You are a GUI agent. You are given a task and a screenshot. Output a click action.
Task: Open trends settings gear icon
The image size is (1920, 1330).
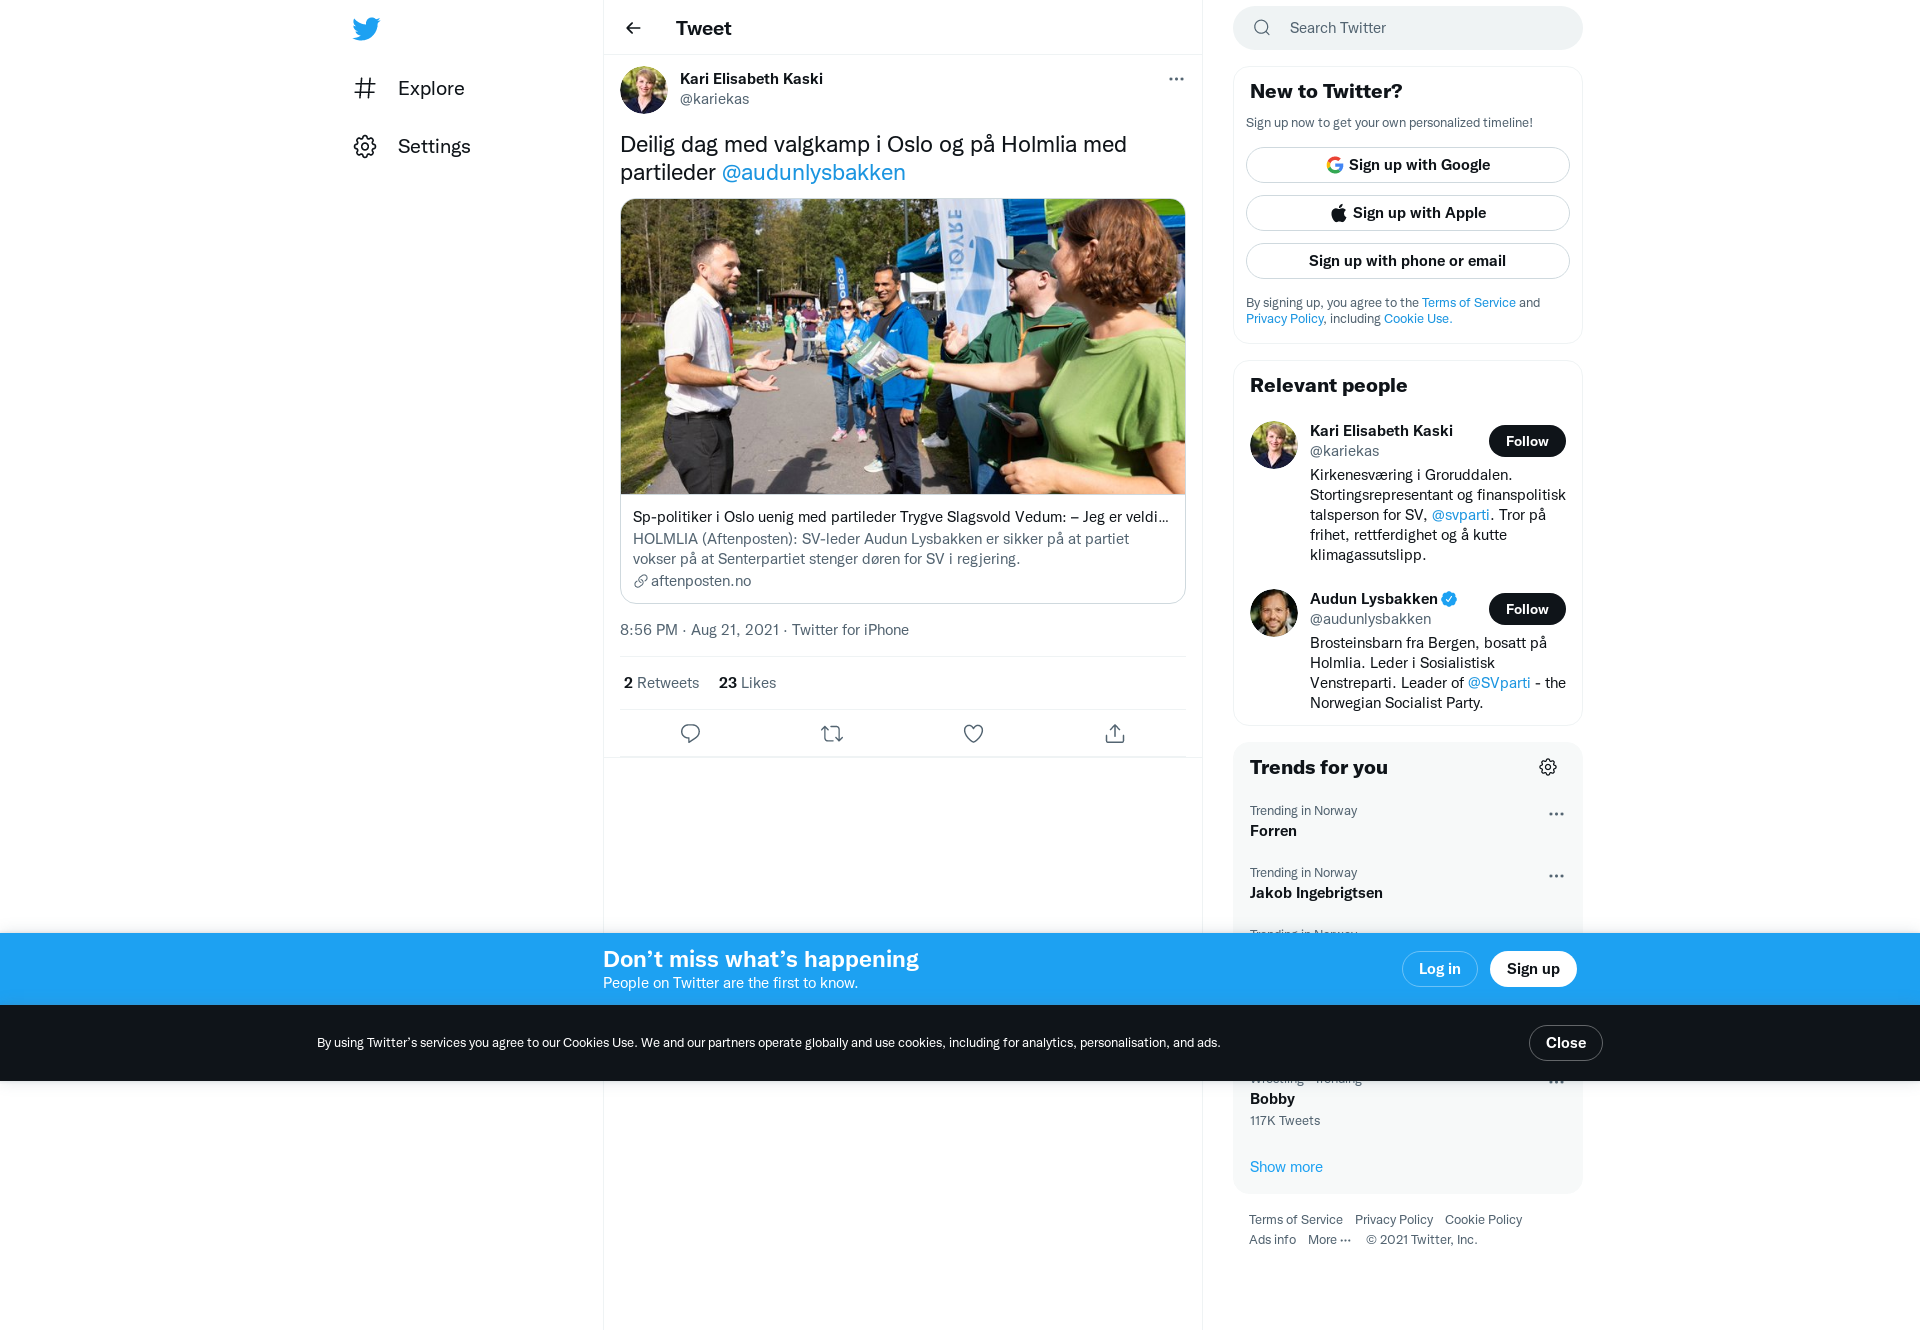coord(1548,767)
